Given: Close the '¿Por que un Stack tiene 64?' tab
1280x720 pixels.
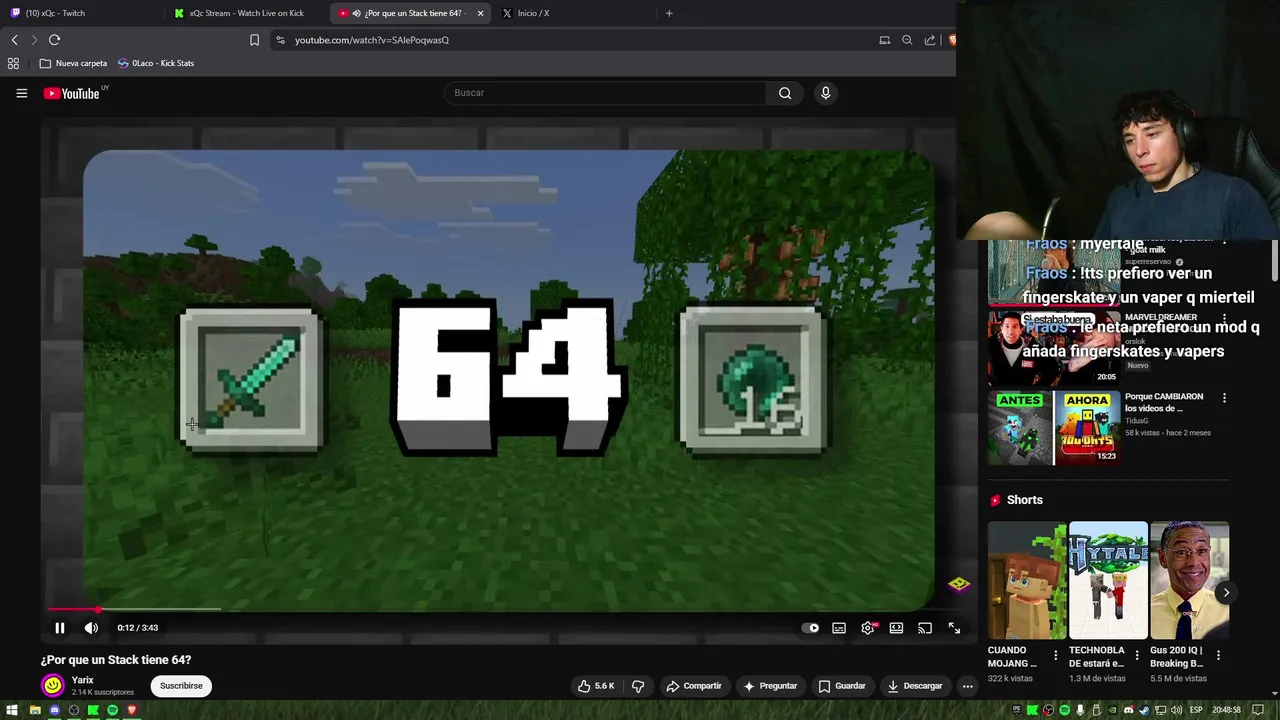Looking at the screenshot, I should tap(480, 13).
